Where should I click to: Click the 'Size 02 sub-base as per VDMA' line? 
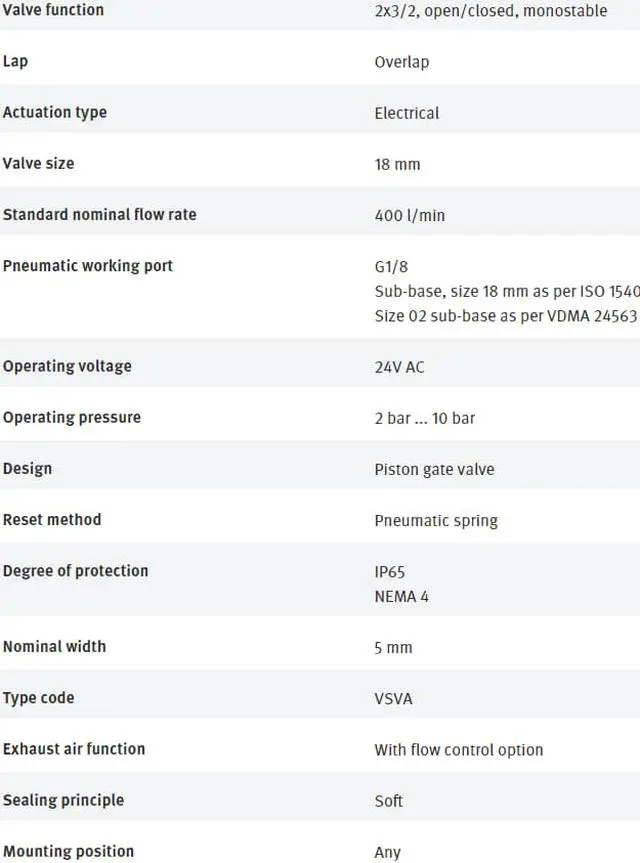point(505,316)
